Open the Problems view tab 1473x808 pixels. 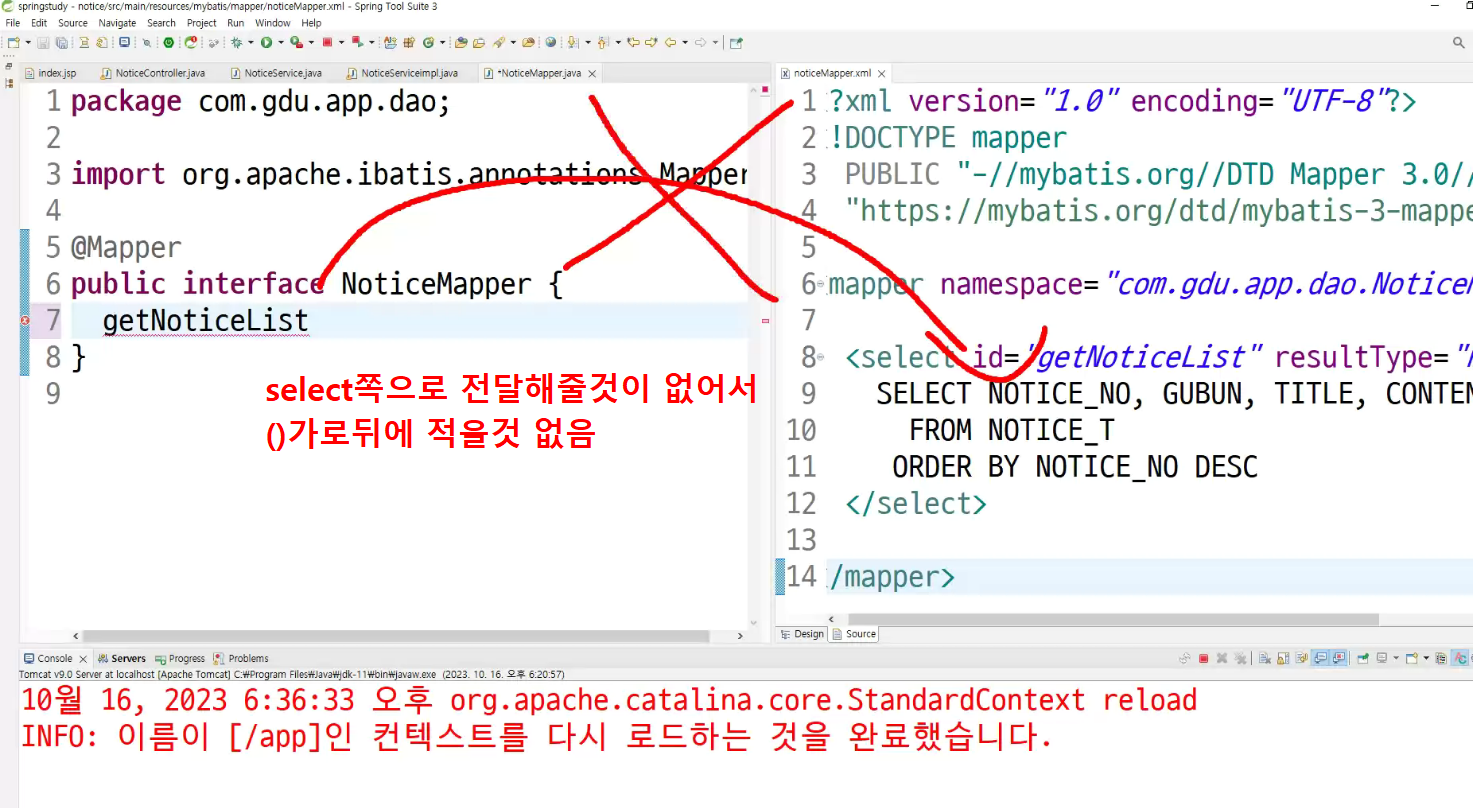coord(241,659)
